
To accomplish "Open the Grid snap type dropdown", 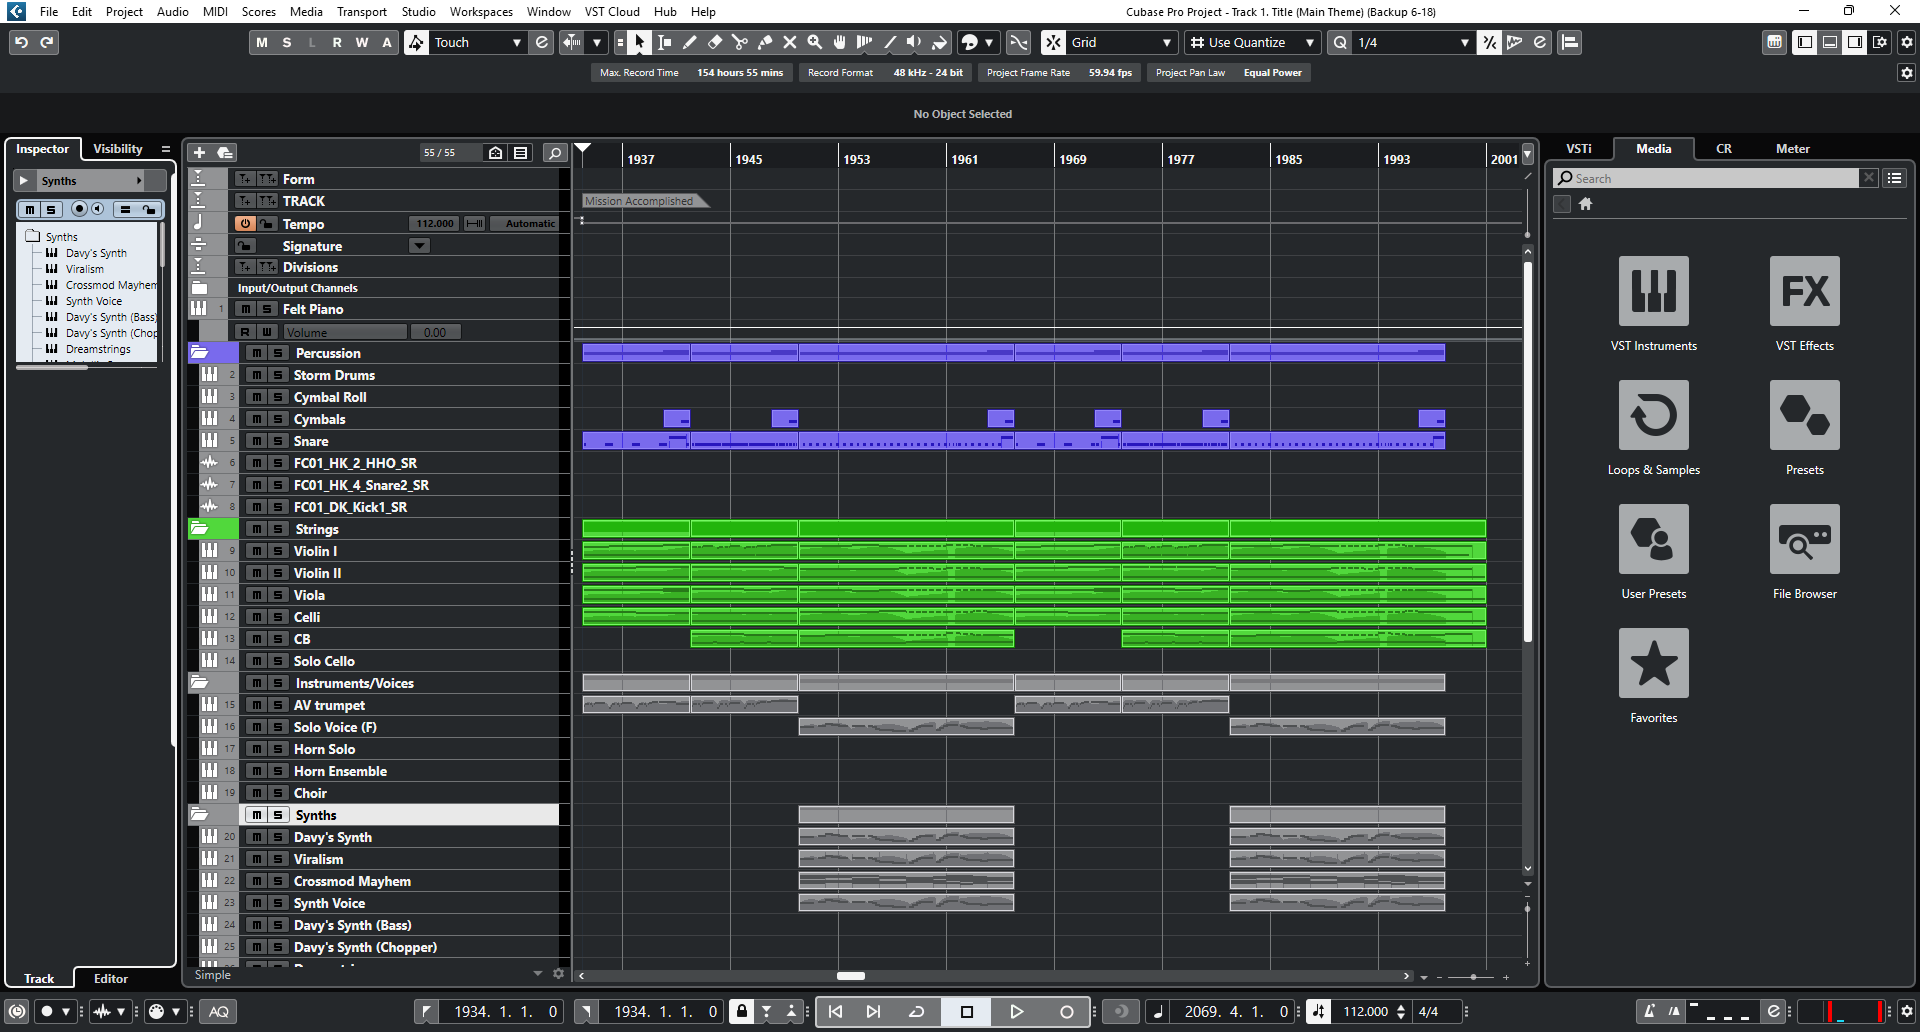I will tap(1121, 42).
